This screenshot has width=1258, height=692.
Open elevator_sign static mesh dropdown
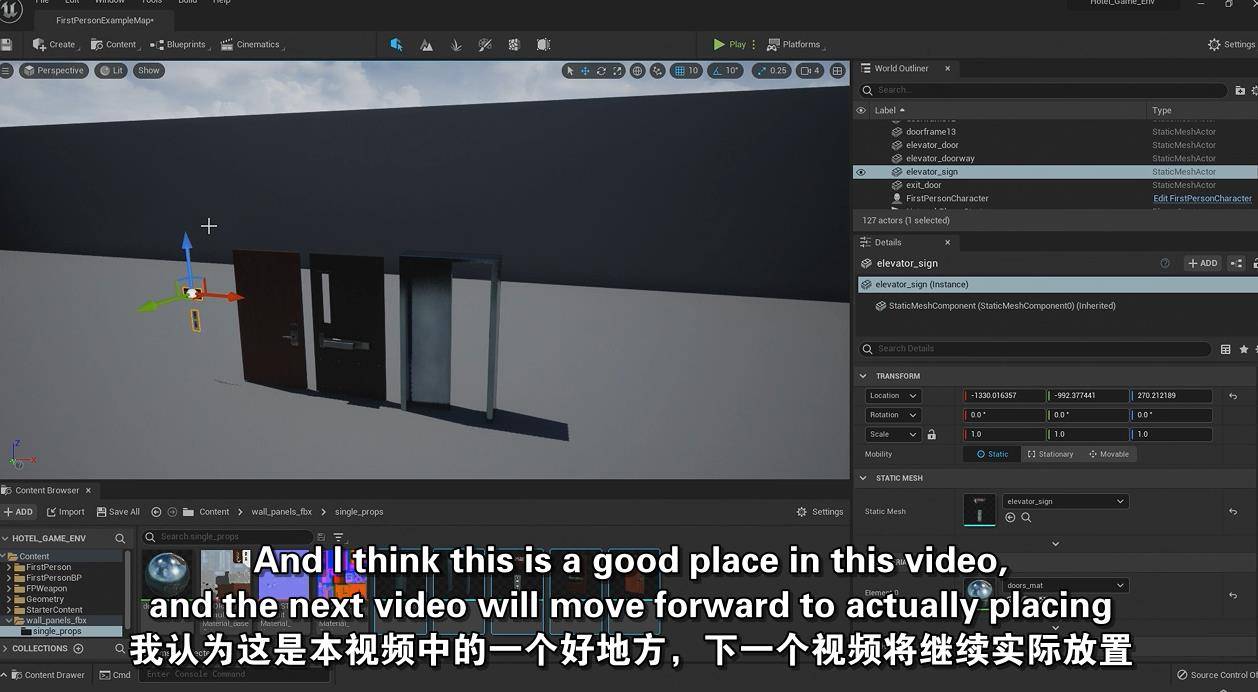click(x=1065, y=501)
